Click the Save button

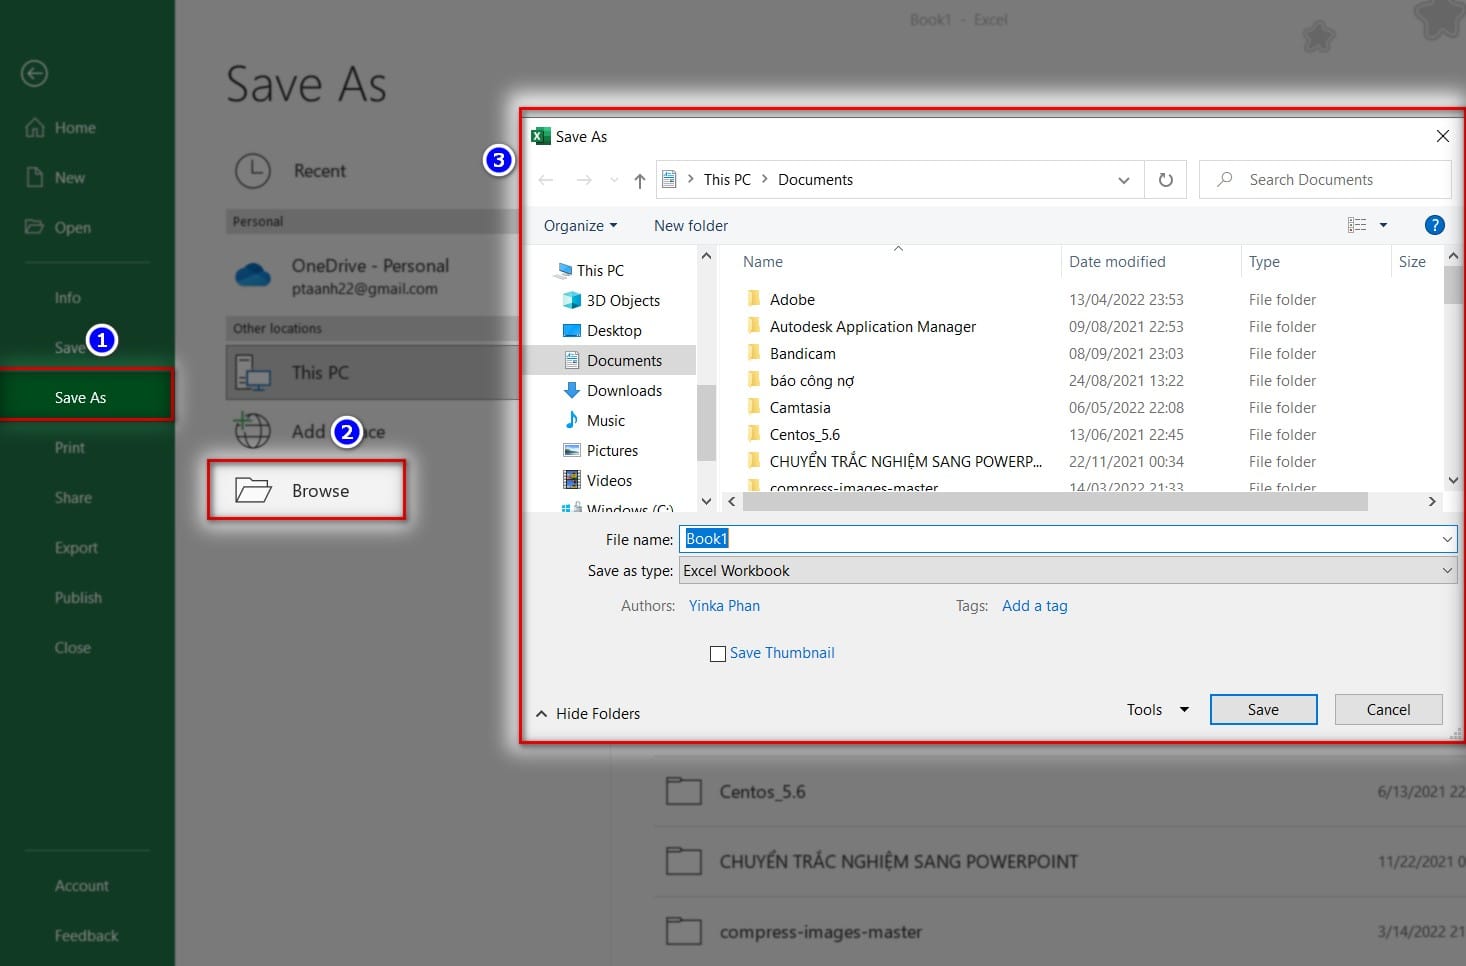[x=1262, y=709]
